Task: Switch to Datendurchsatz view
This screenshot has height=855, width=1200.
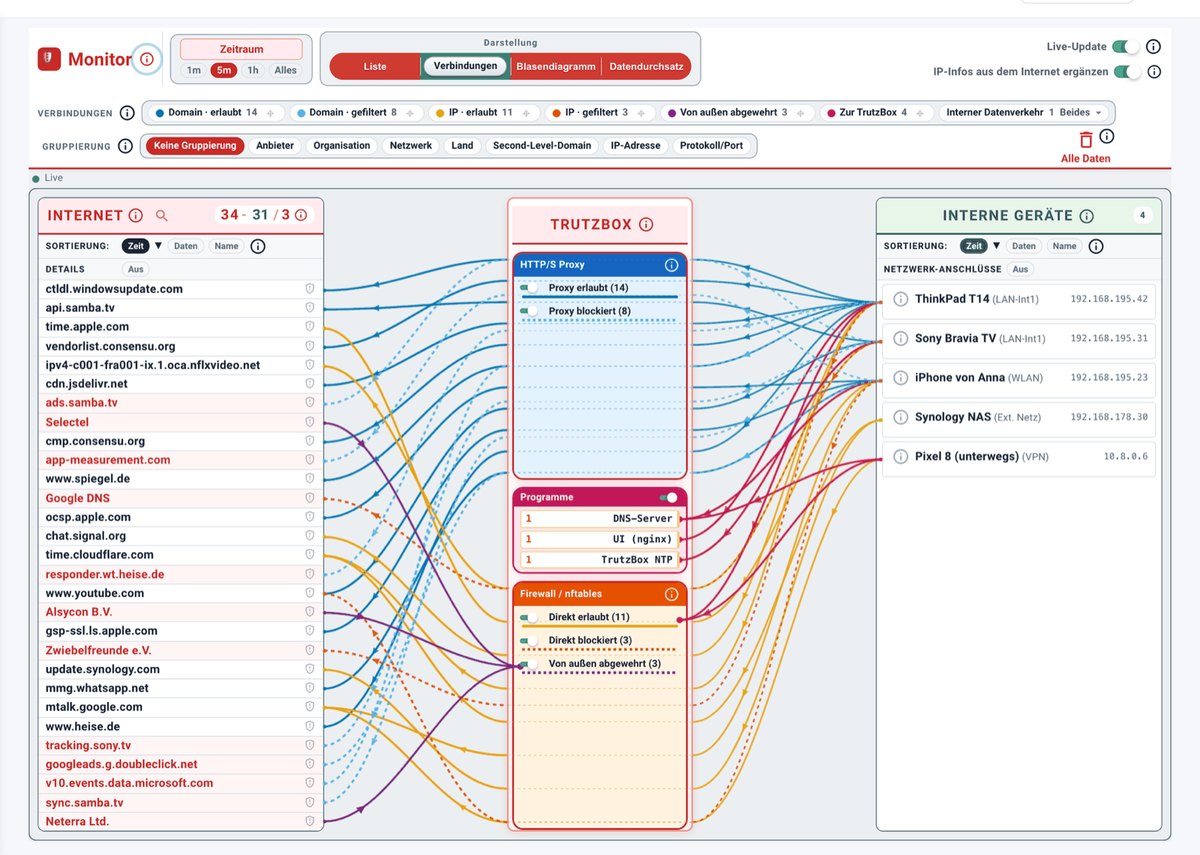Action: 647,67
